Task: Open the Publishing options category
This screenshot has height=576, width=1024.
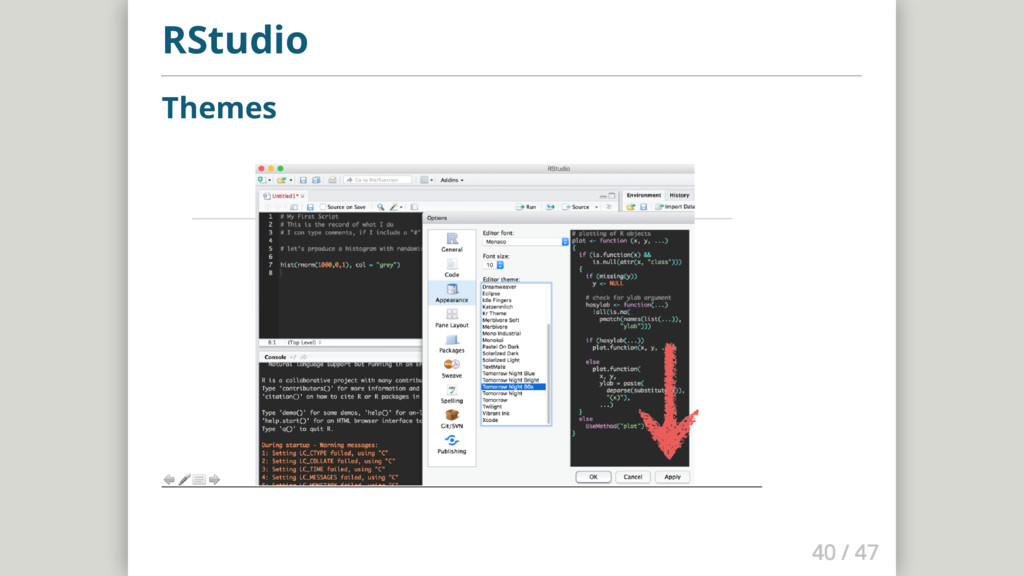Action: click(451, 445)
